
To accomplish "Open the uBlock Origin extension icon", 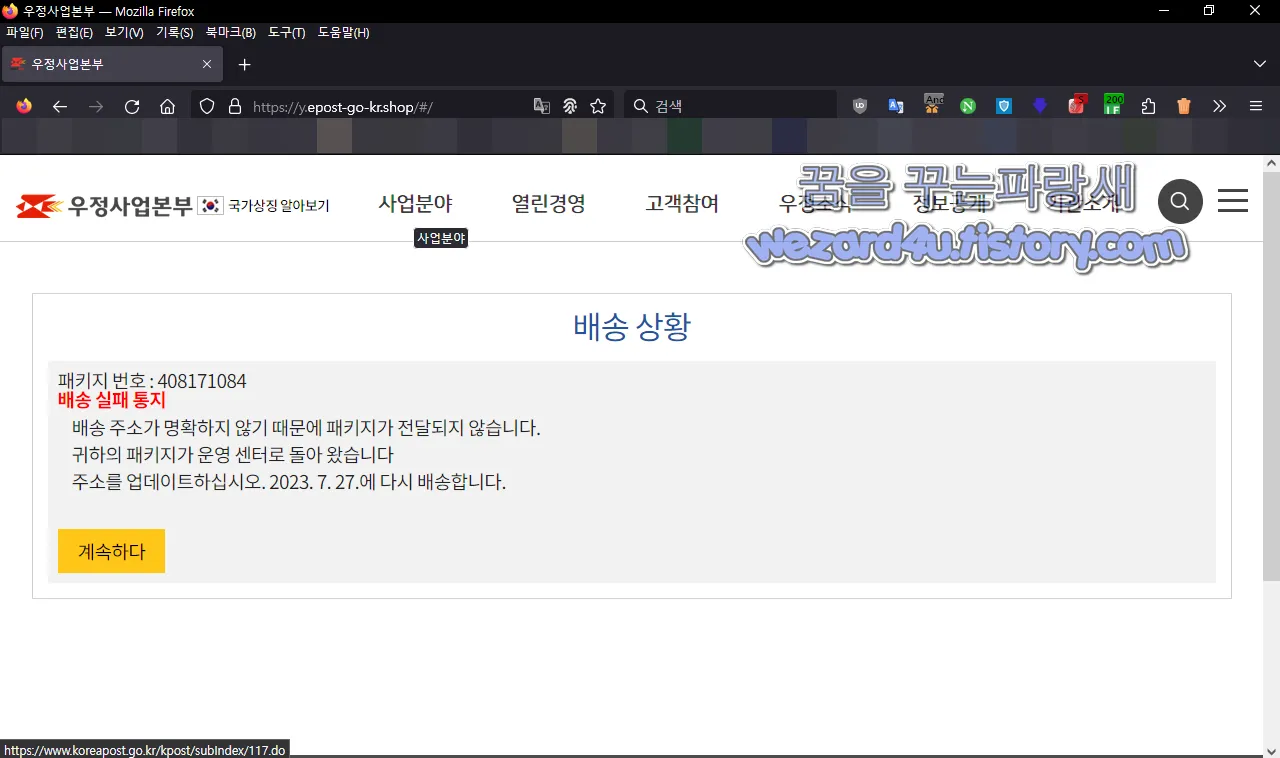I will point(859,105).
